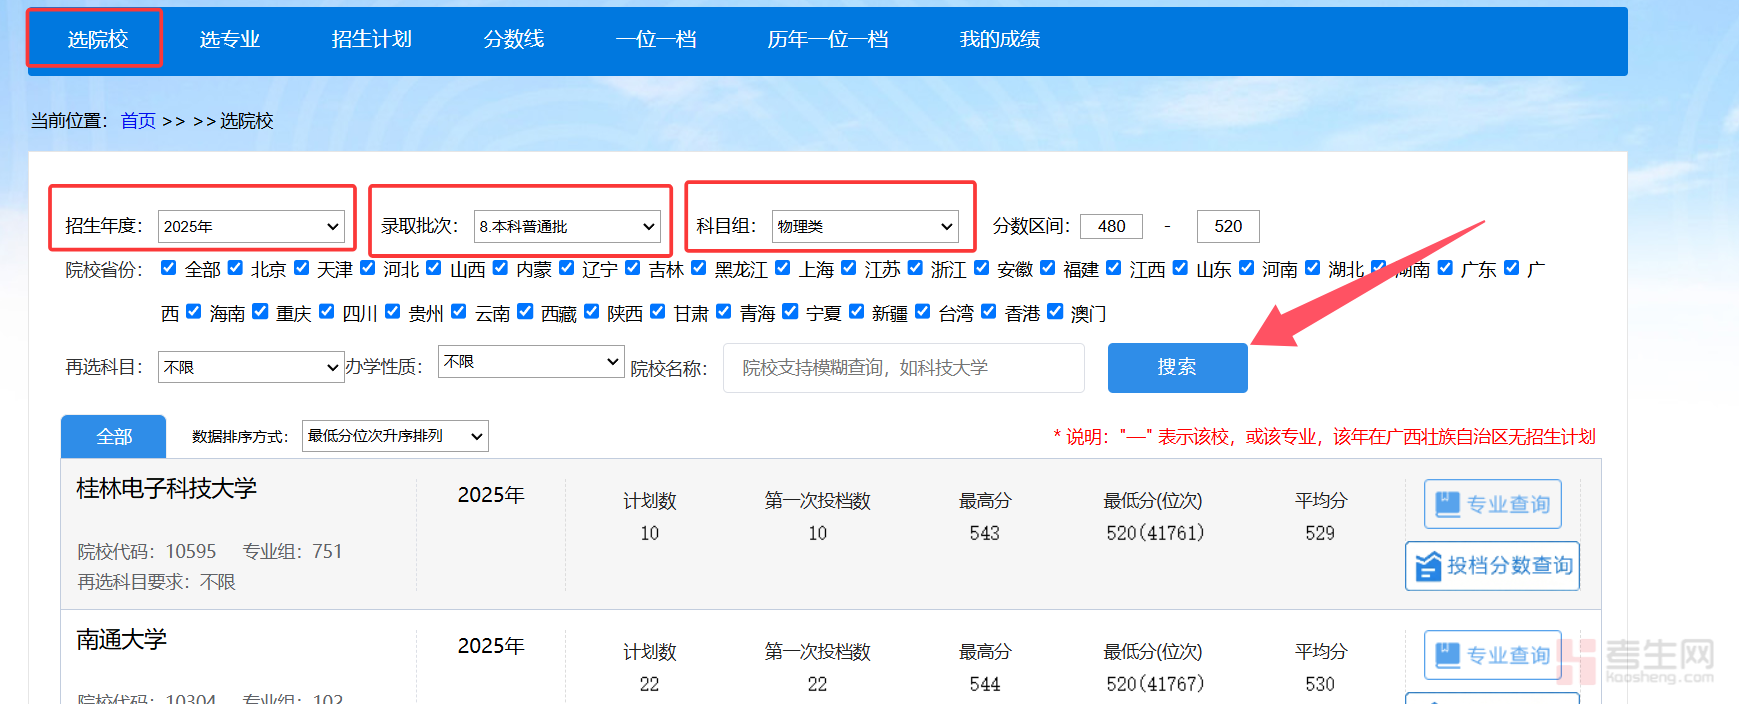Toggle the 内蒙 checkbox

point(500,267)
